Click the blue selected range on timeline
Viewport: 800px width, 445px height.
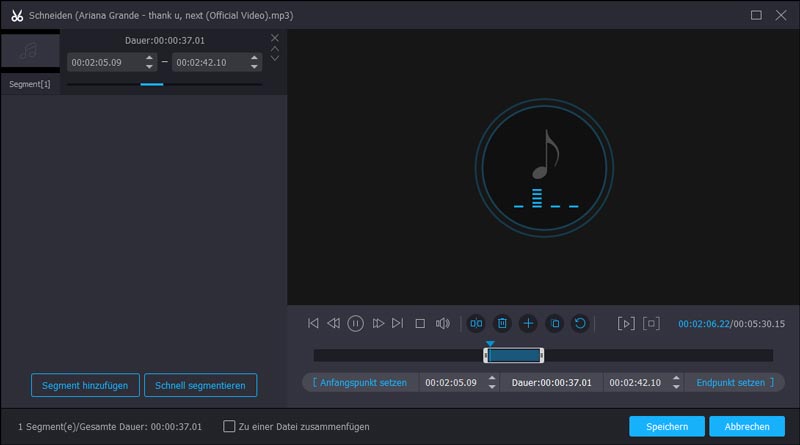tap(514, 355)
